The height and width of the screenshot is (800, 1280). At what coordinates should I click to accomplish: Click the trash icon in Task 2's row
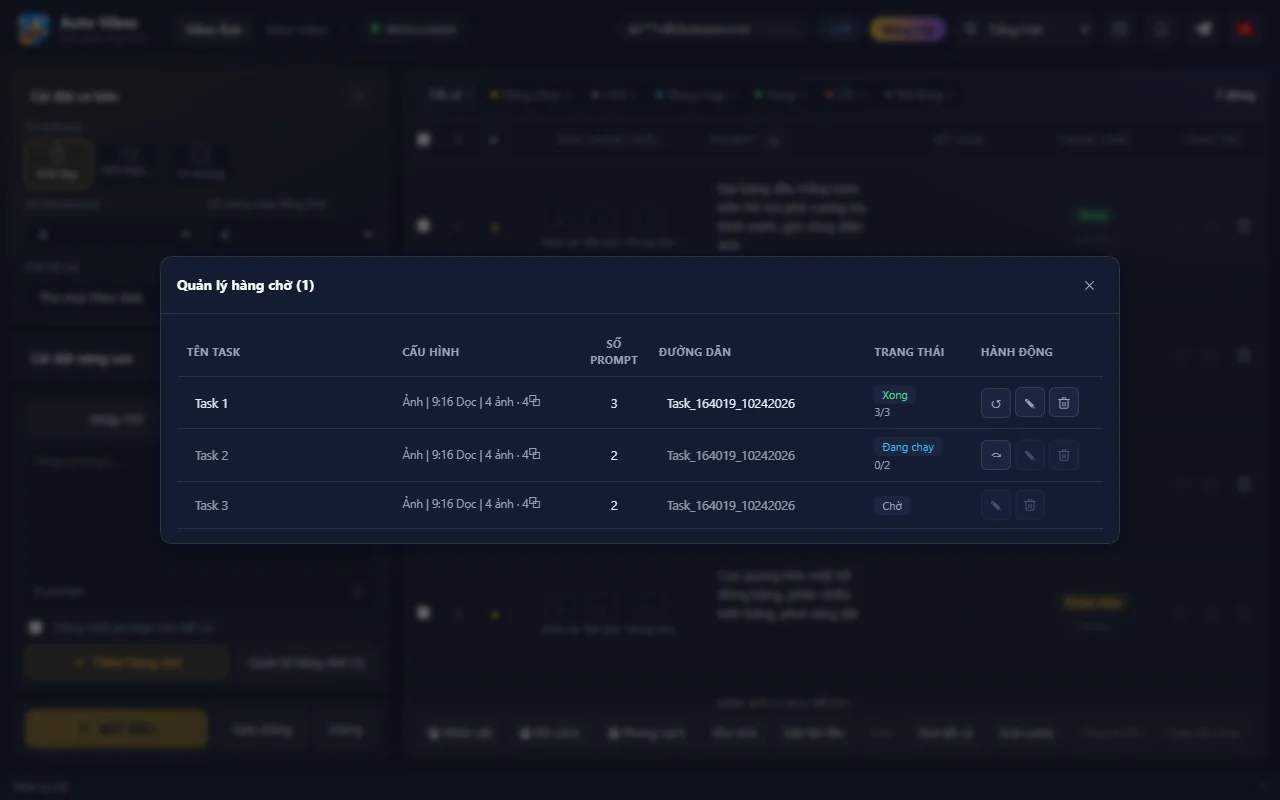click(1064, 455)
